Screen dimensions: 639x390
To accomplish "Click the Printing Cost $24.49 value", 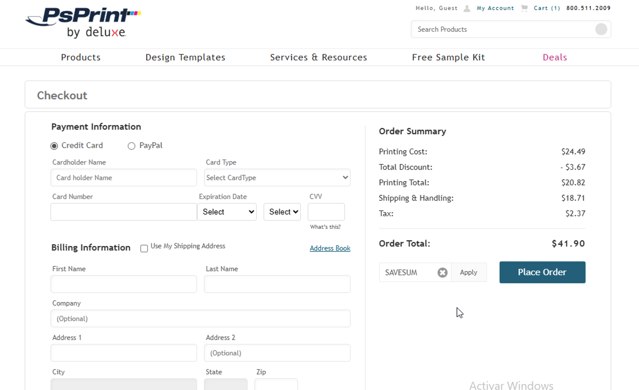I will point(573,152).
